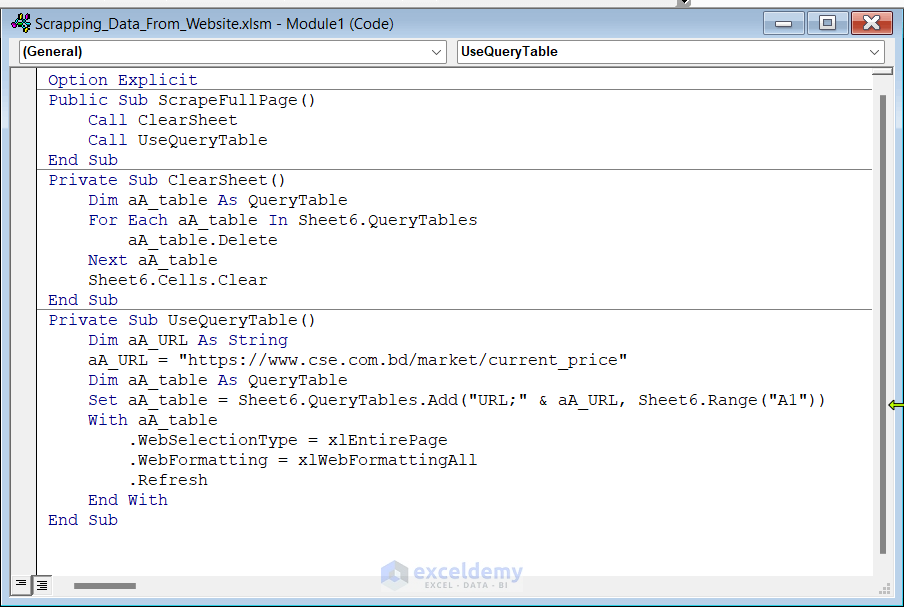The image size is (904, 607).
Task: Maximize the Module1 code window
Action: point(828,23)
